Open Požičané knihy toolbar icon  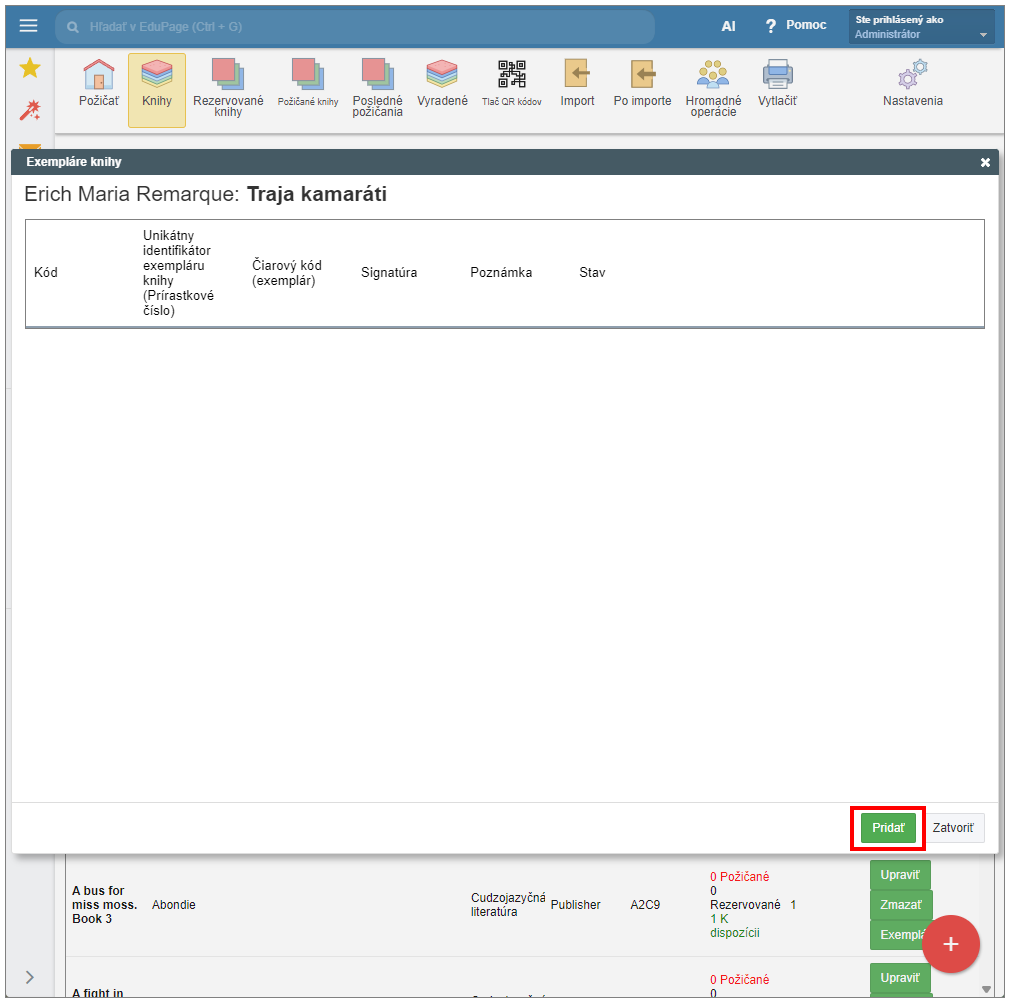(308, 84)
